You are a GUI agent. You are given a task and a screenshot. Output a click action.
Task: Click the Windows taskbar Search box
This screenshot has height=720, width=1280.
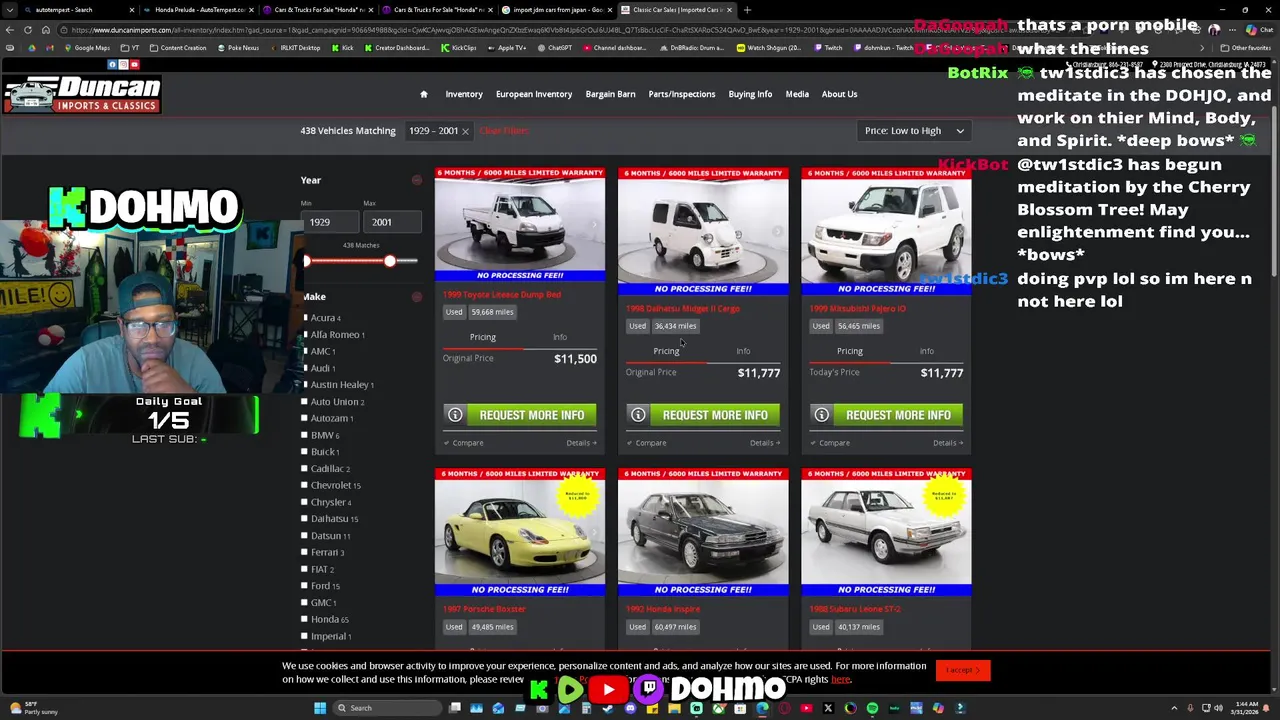point(385,708)
